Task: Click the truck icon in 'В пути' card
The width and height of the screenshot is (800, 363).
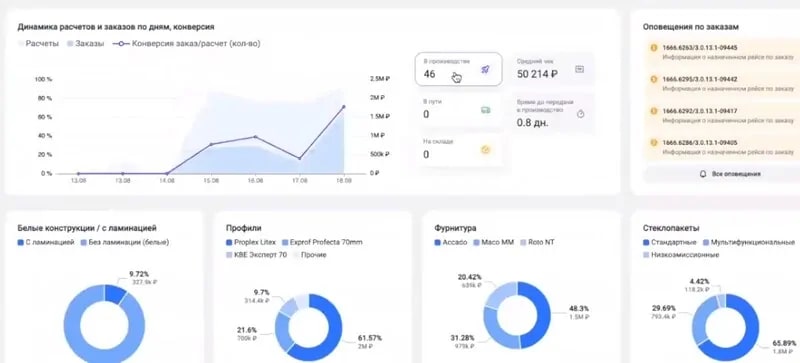Action: click(486, 110)
